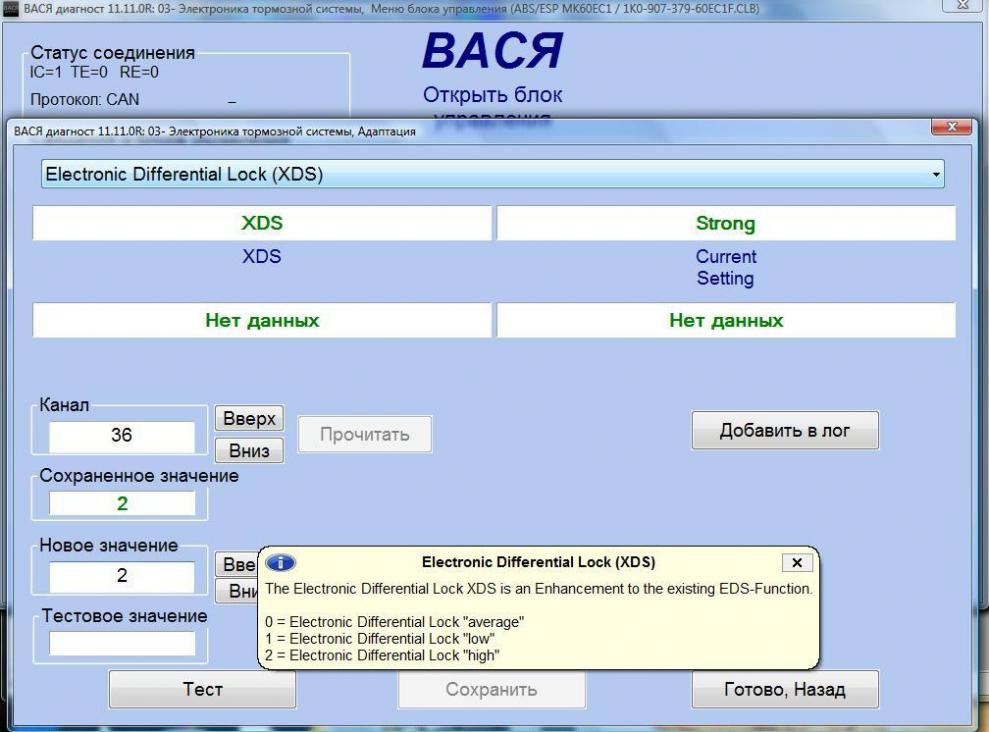
Task: Click the Прочитать button
Action: pyautogui.click(x=365, y=434)
